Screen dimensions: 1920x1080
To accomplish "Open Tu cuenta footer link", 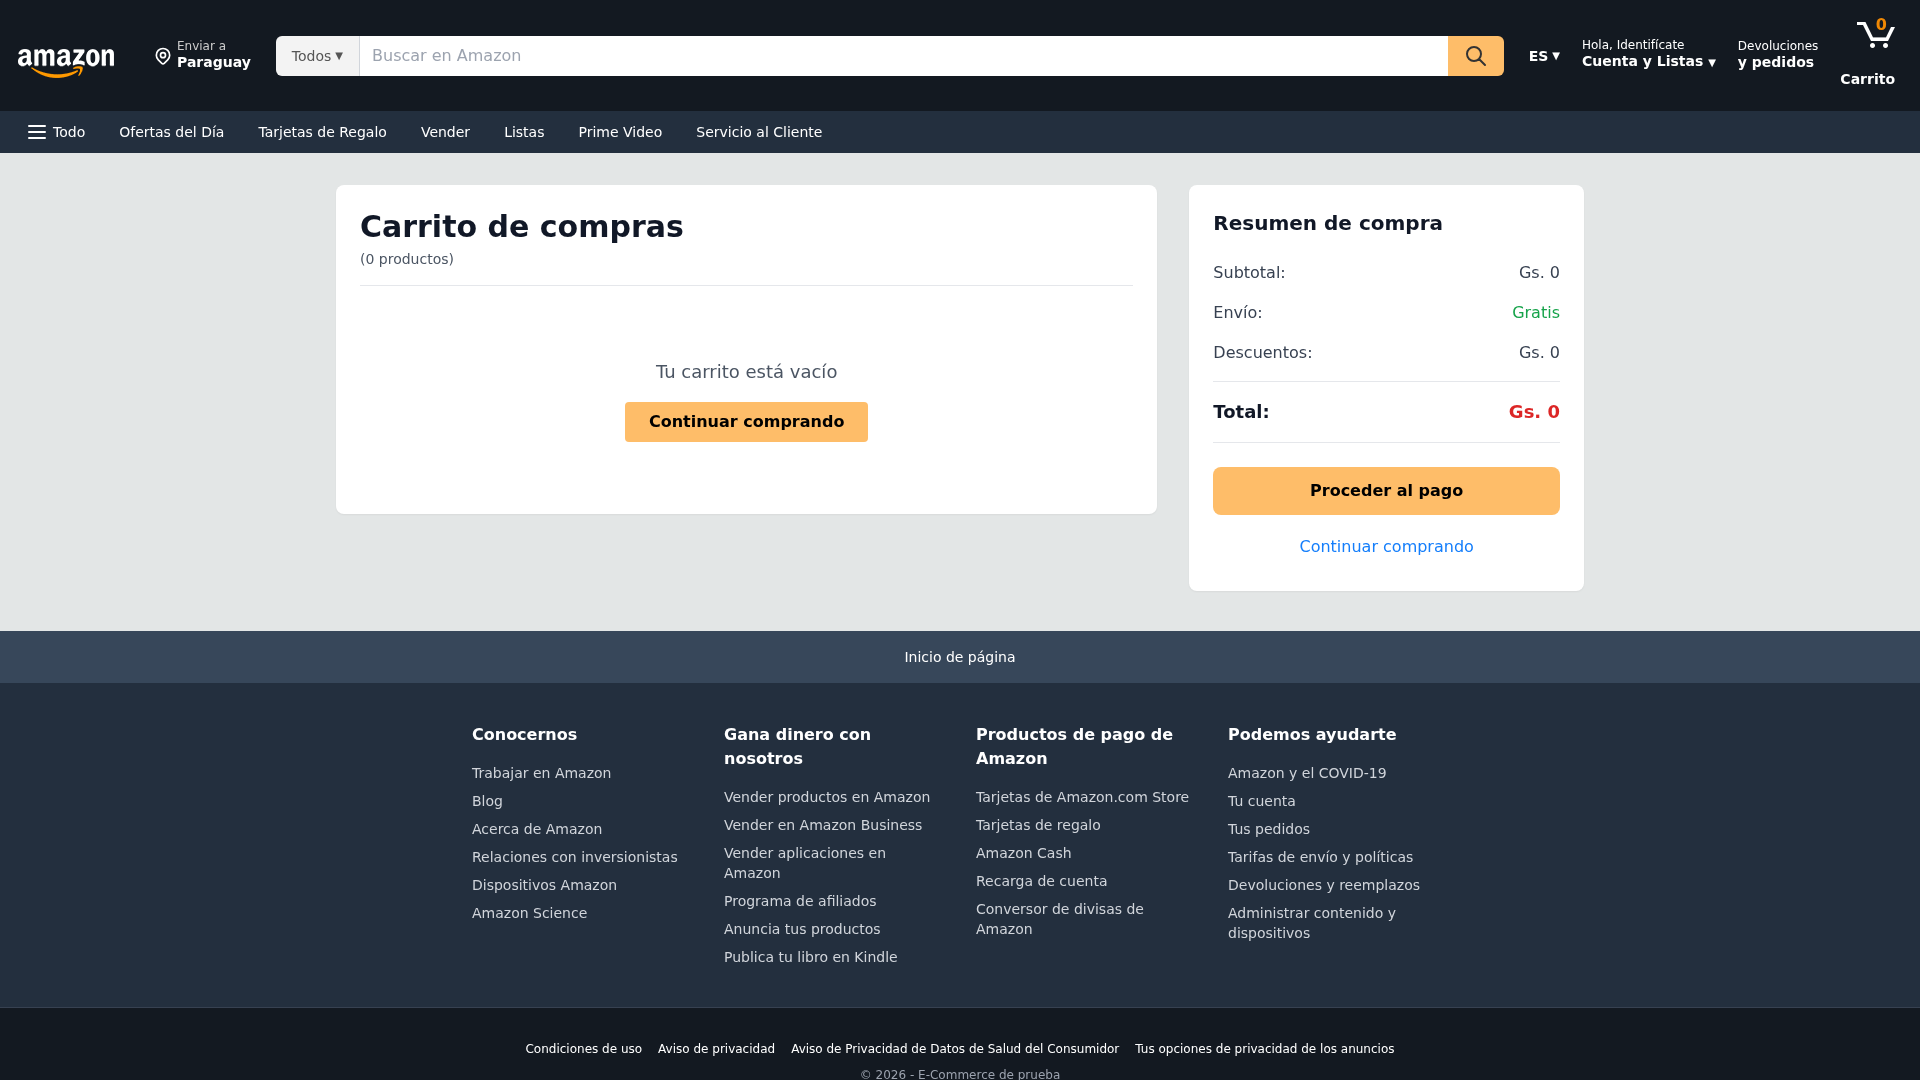I will 1261,801.
